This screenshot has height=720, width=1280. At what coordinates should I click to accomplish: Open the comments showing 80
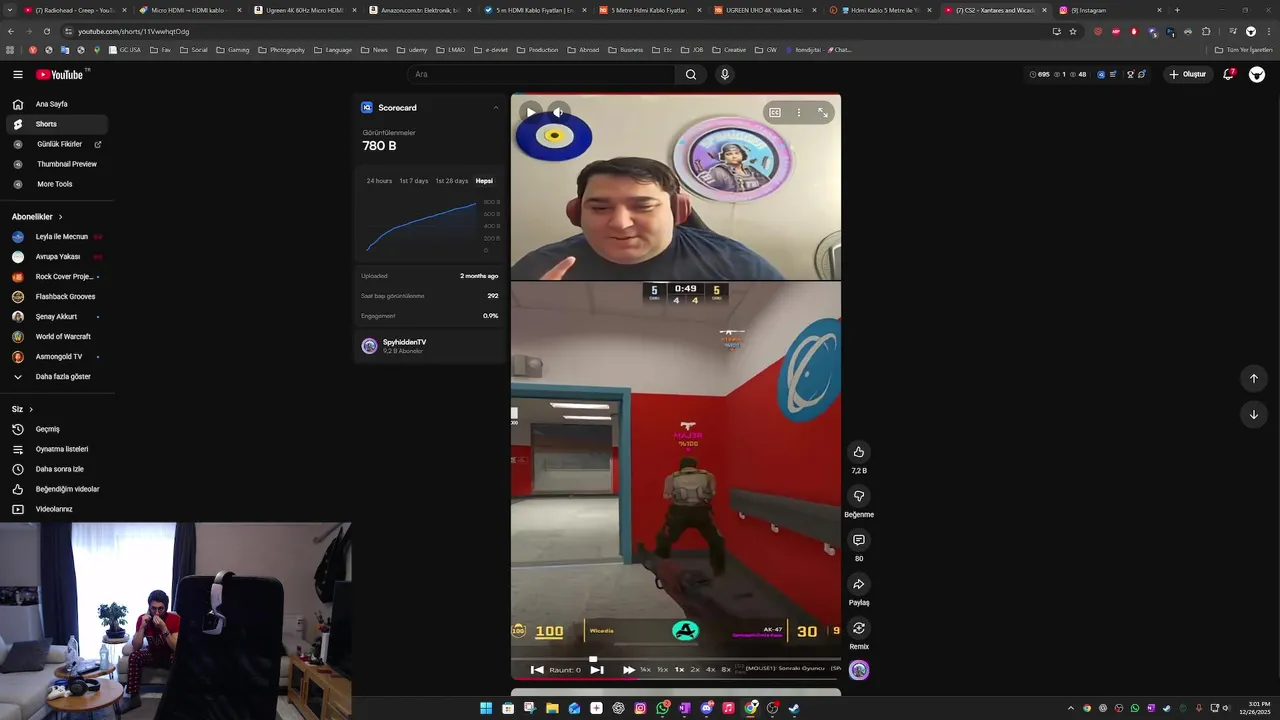click(x=858, y=540)
